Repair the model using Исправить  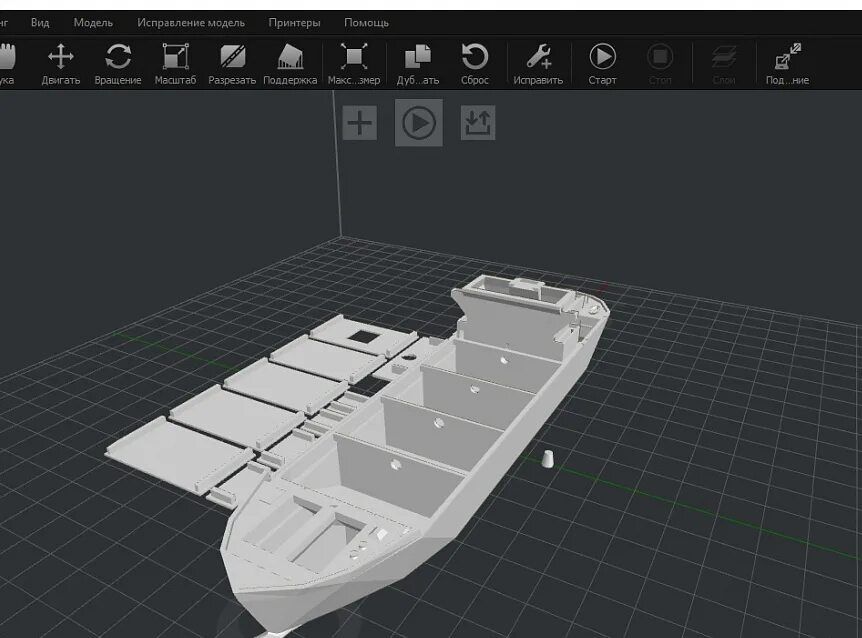click(x=538, y=64)
